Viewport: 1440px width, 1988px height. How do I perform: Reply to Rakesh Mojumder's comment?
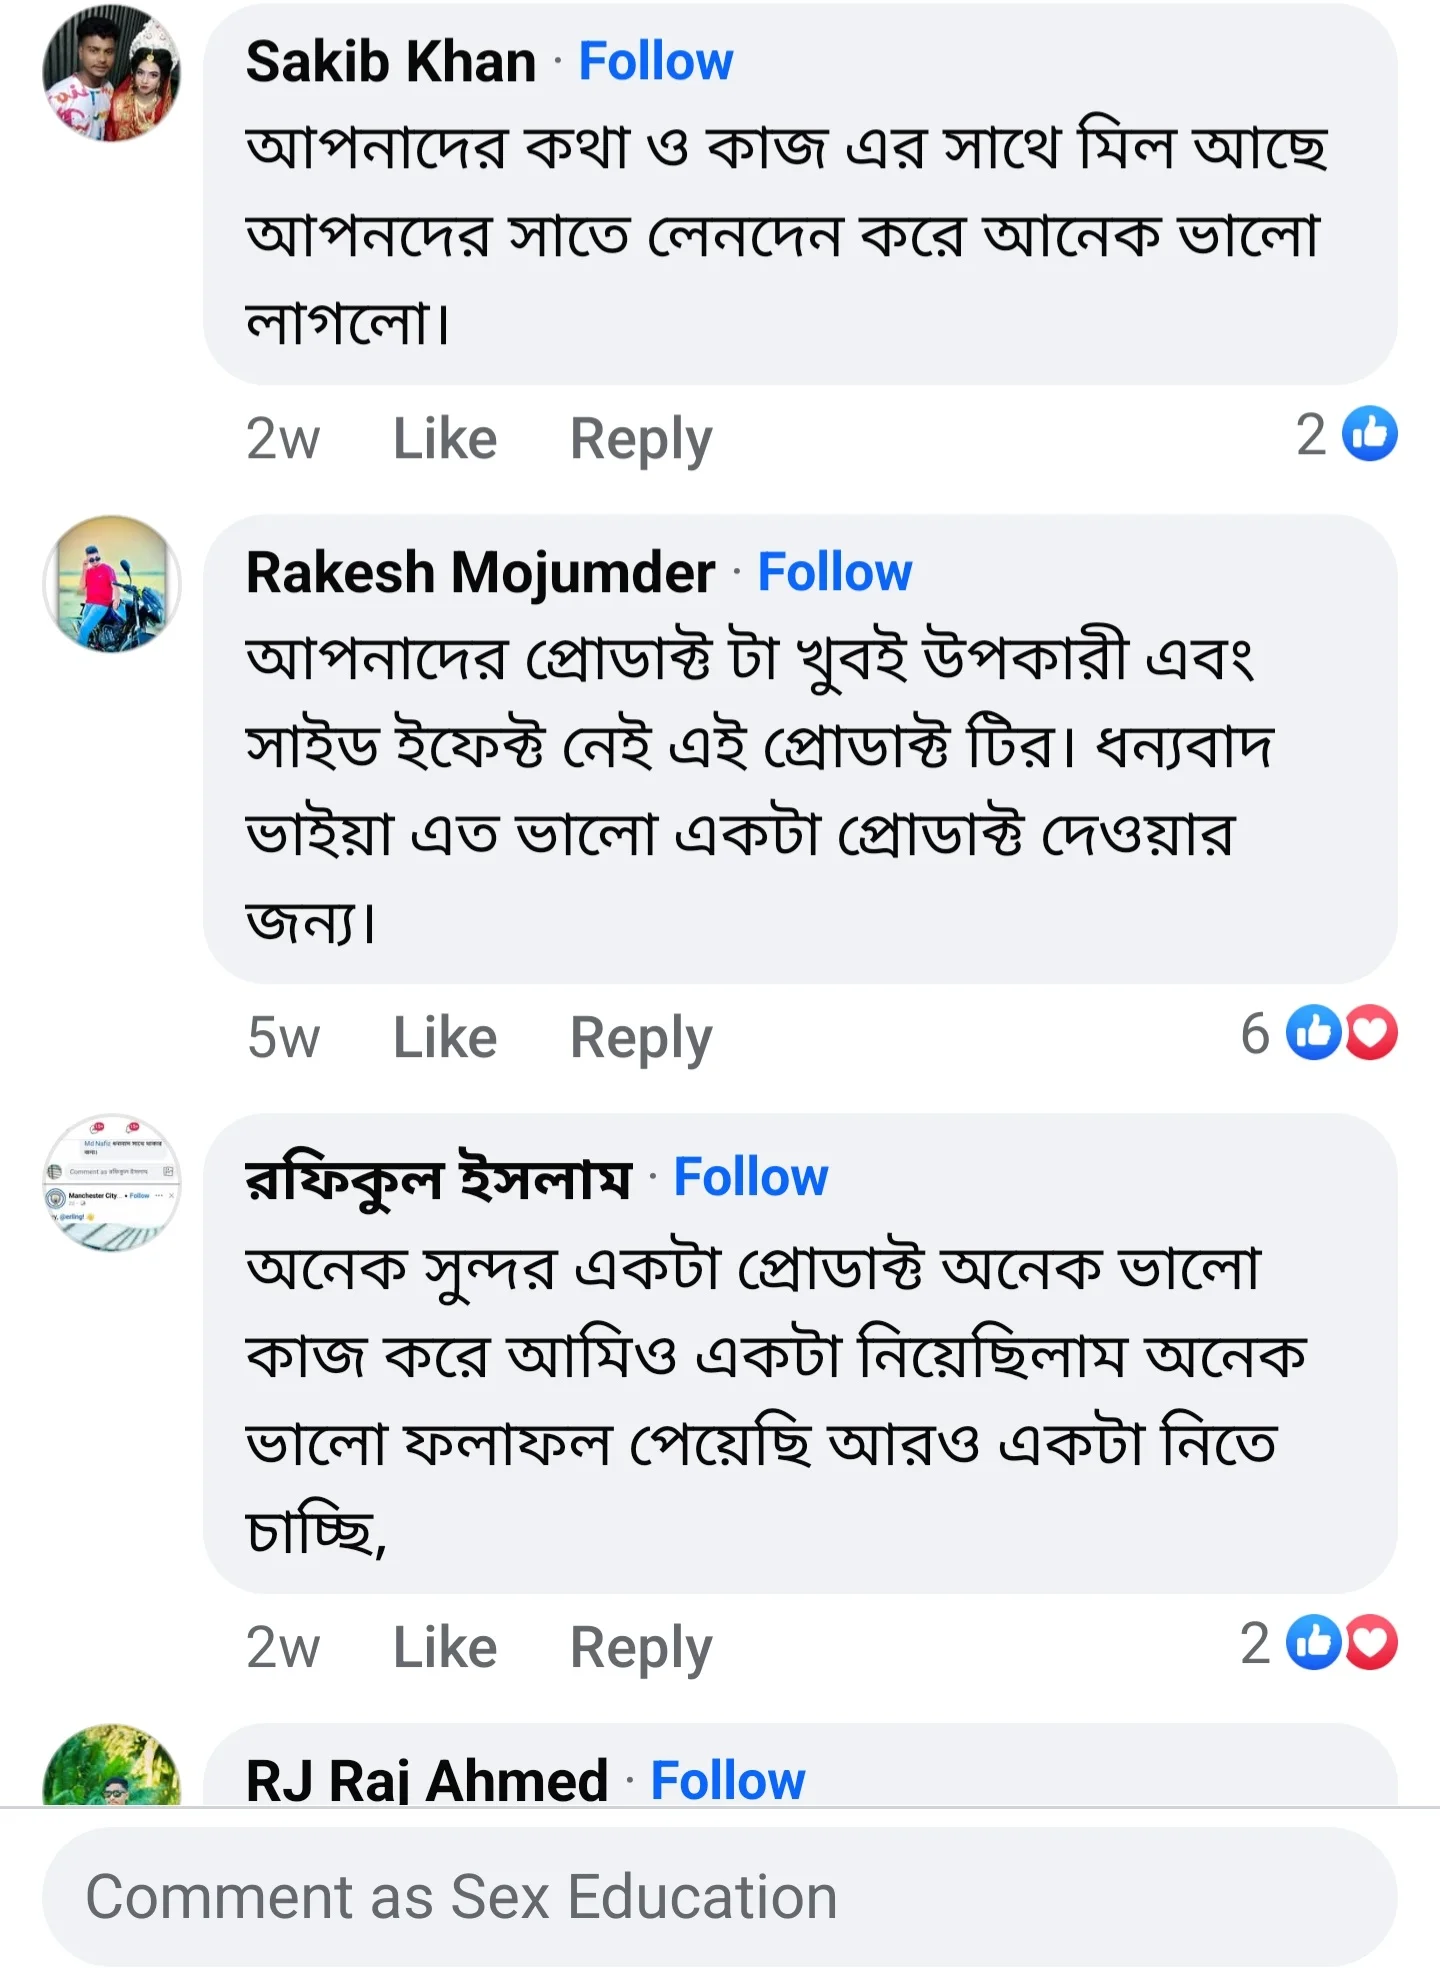click(640, 1035)
